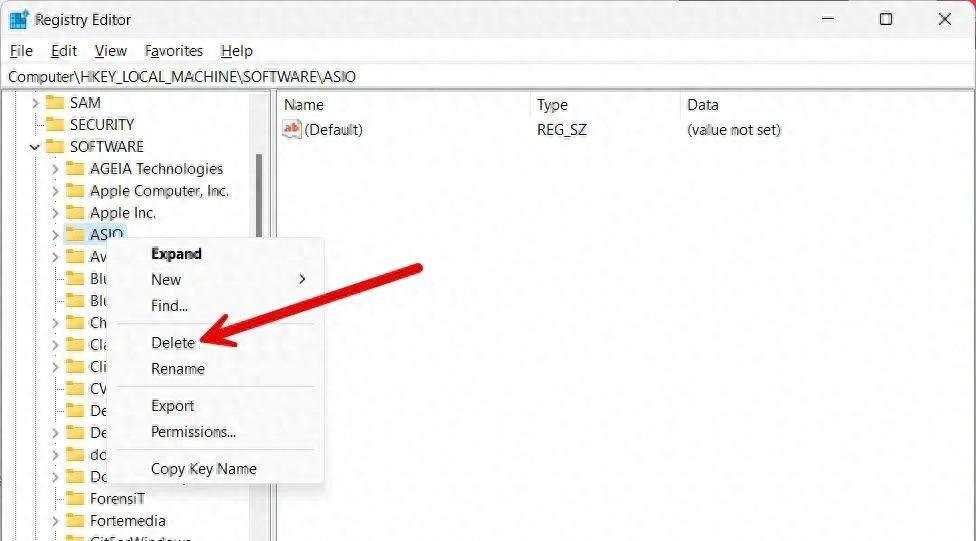This screenshot has width=976, height=541.
Task: Expand the AGEIA Technologies chevron
Action: click(55, 169)
